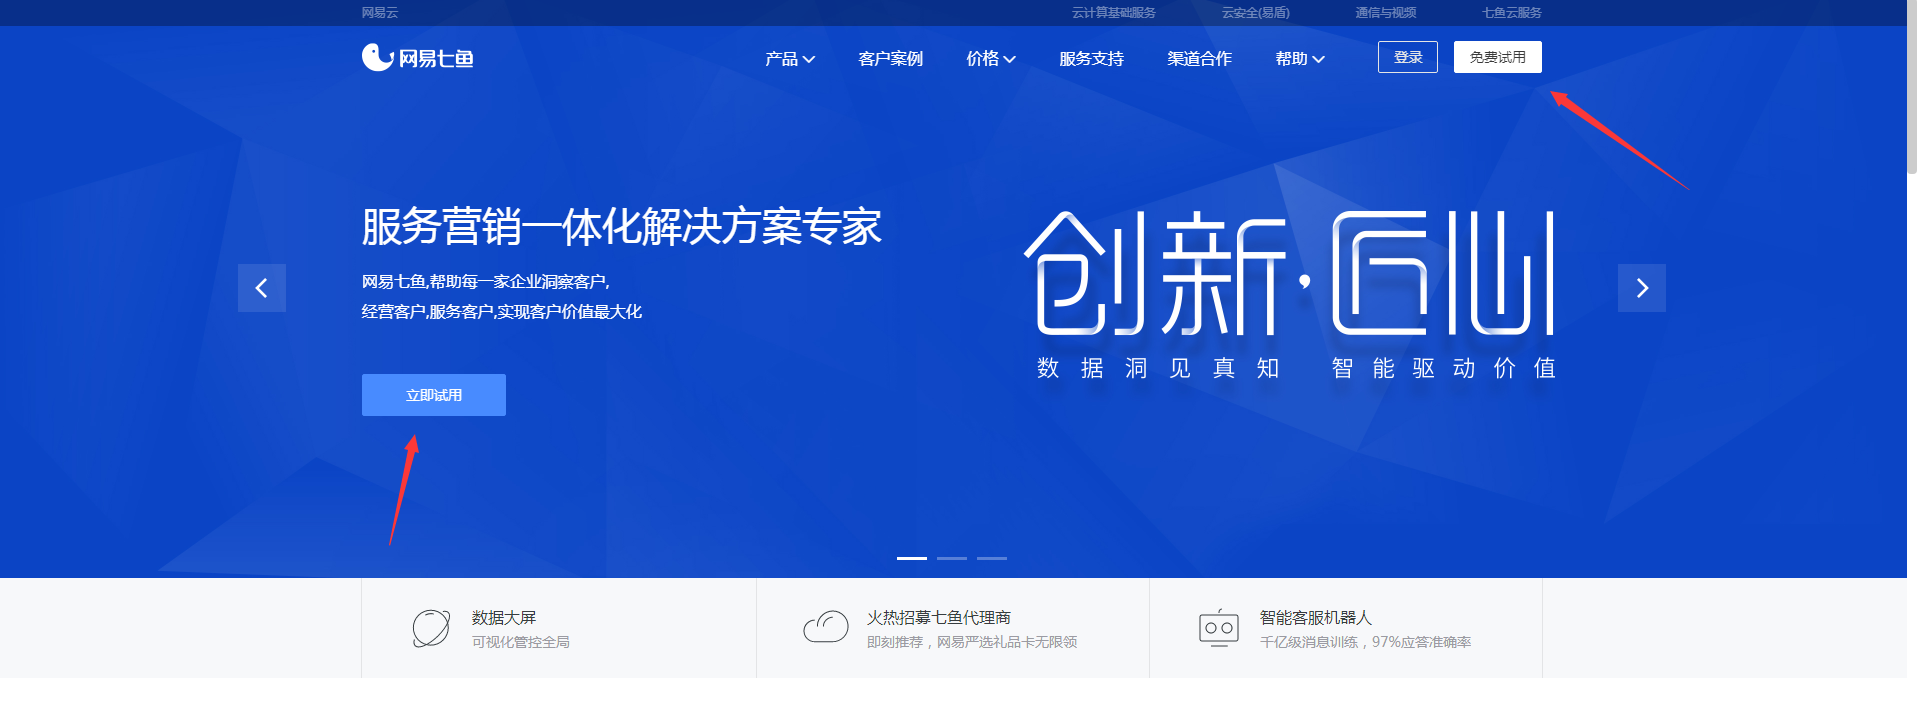
Task: Open the 数据大屏 title
Action: click(504, 618)
